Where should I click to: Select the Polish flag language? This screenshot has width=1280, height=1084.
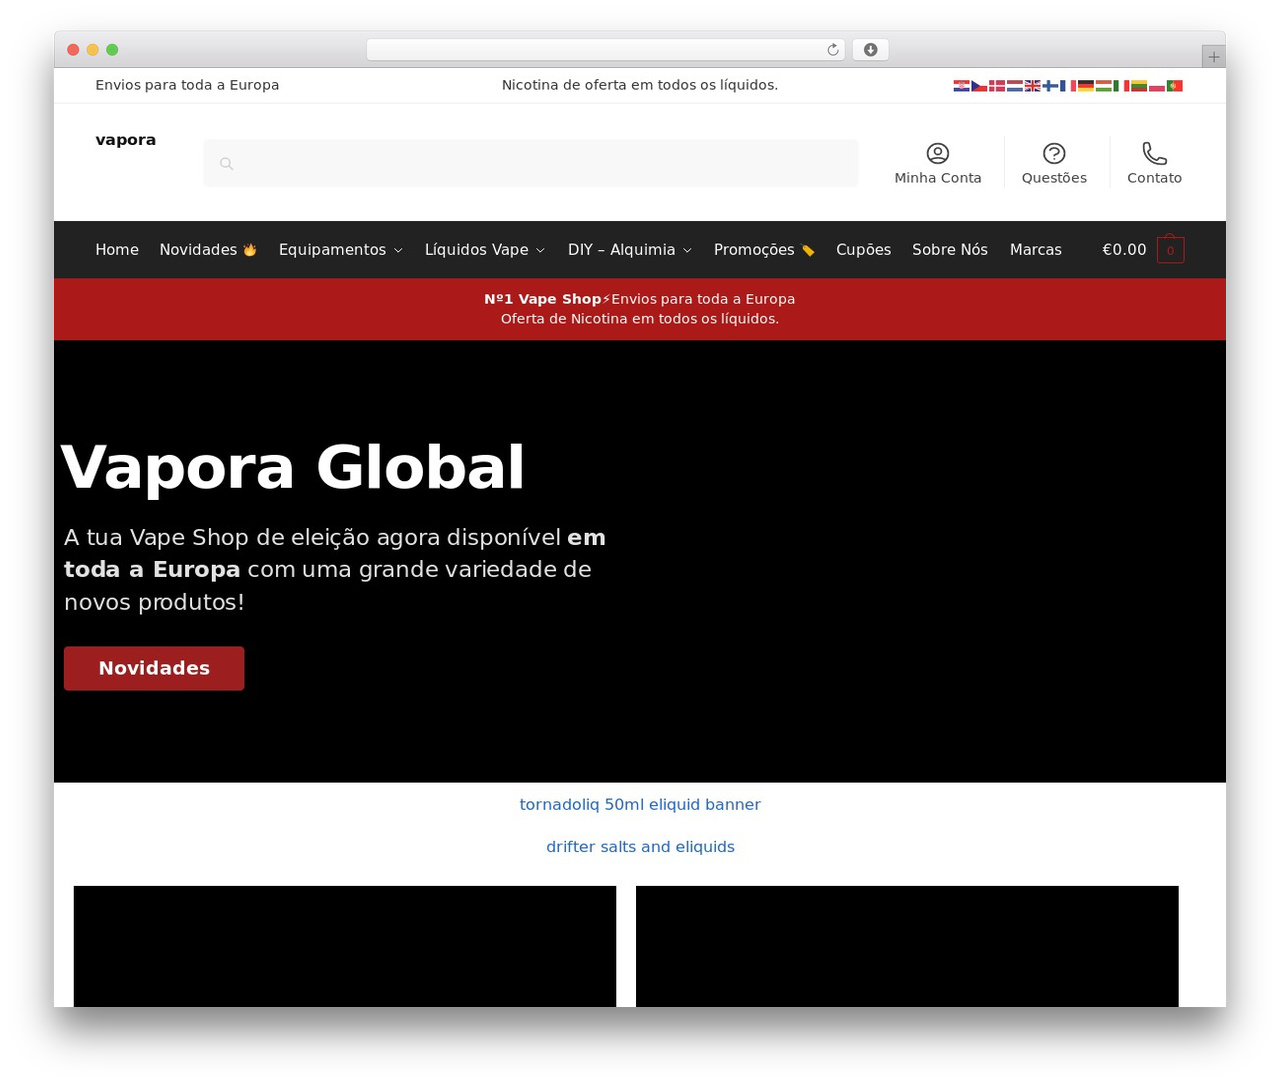pos(1157,86)
